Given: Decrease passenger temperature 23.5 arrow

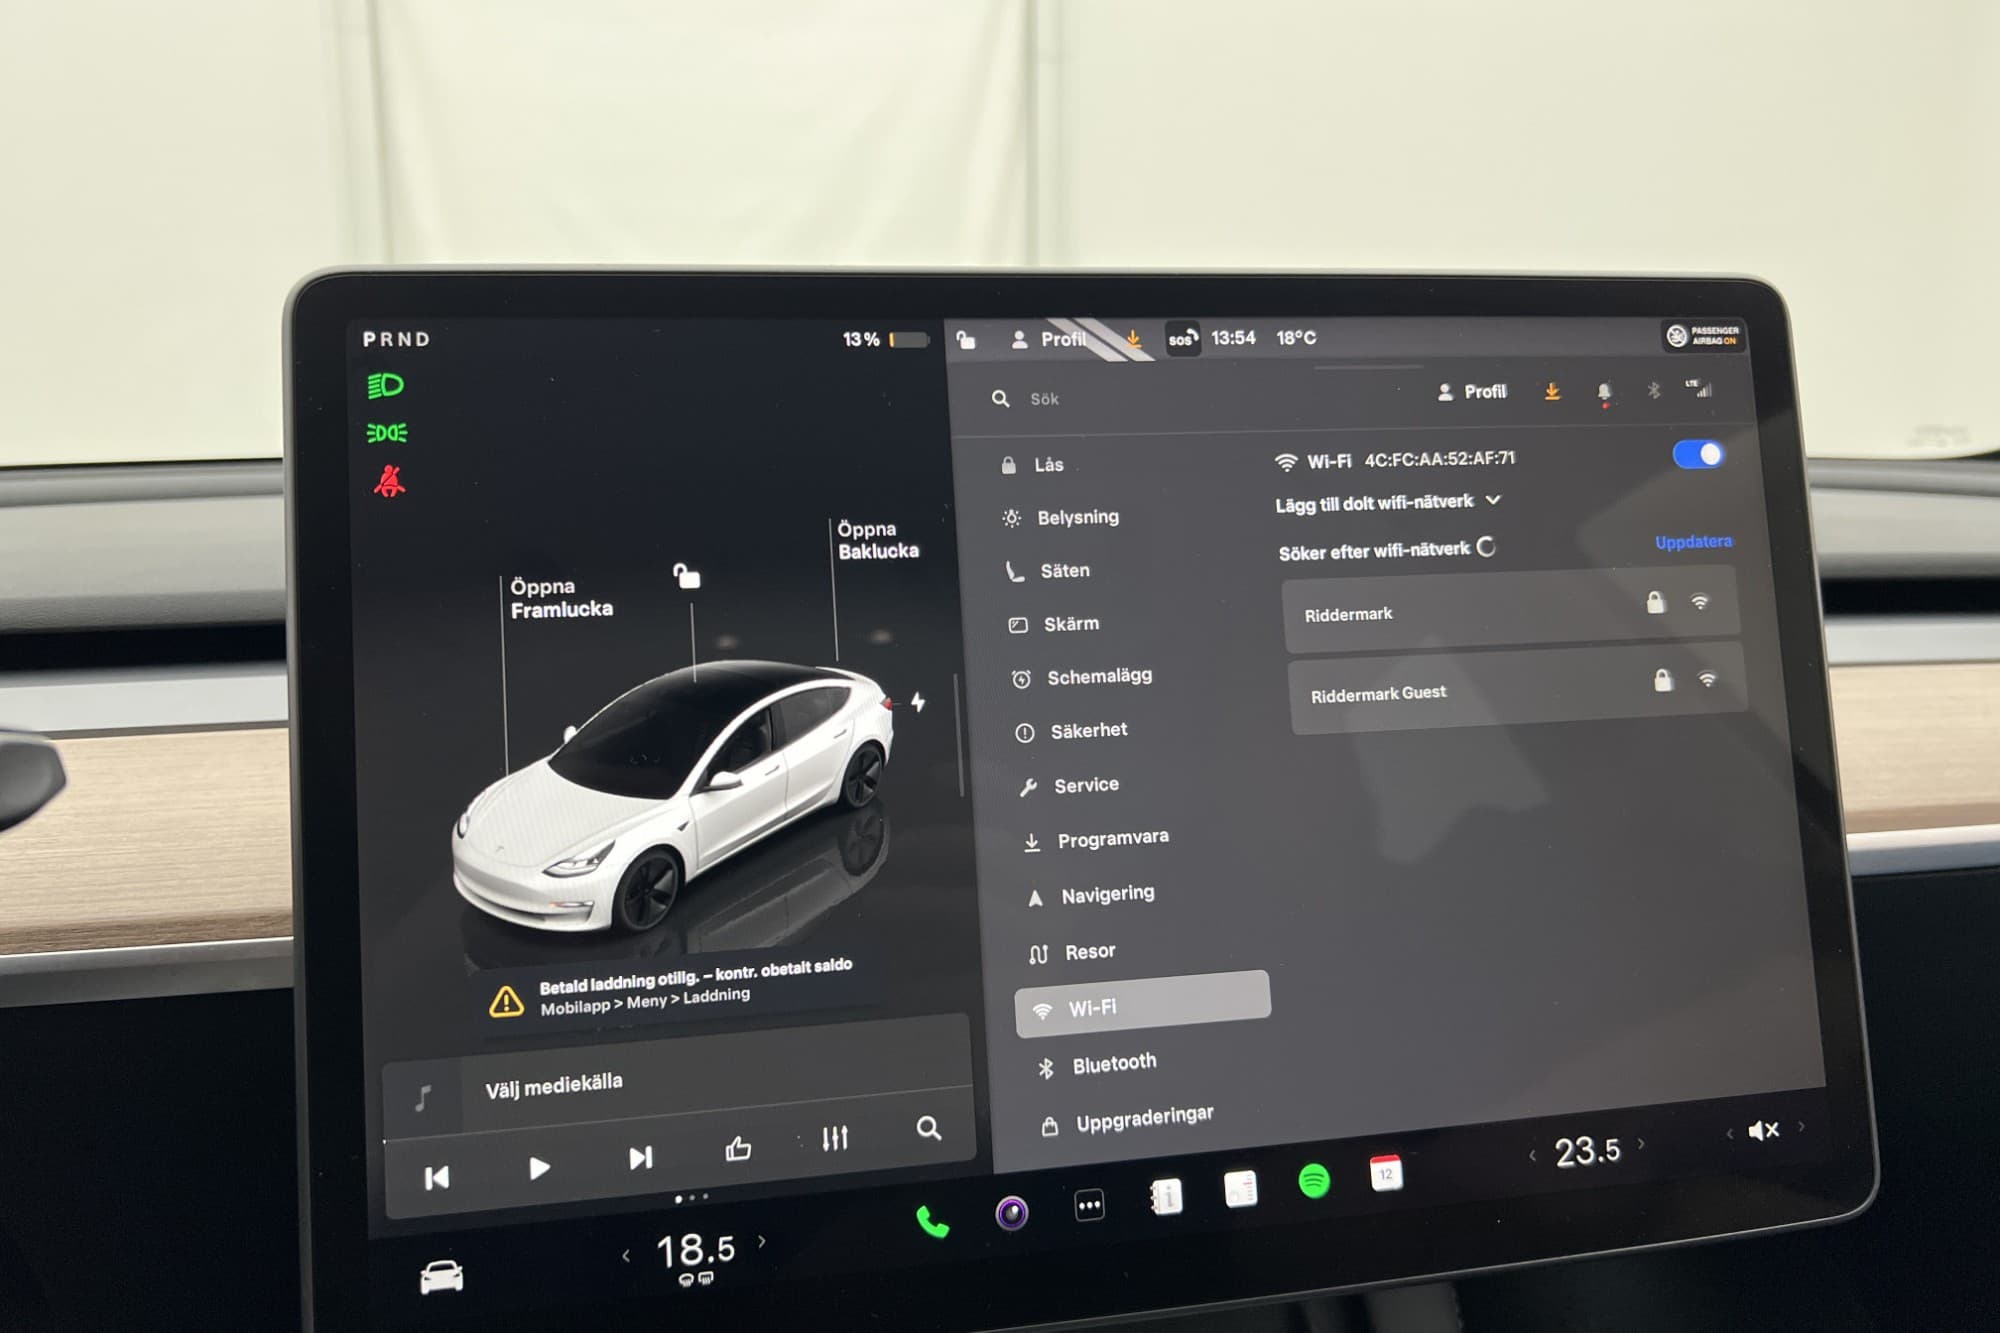Looking at the screenshot, I should pos(1532,1156).
